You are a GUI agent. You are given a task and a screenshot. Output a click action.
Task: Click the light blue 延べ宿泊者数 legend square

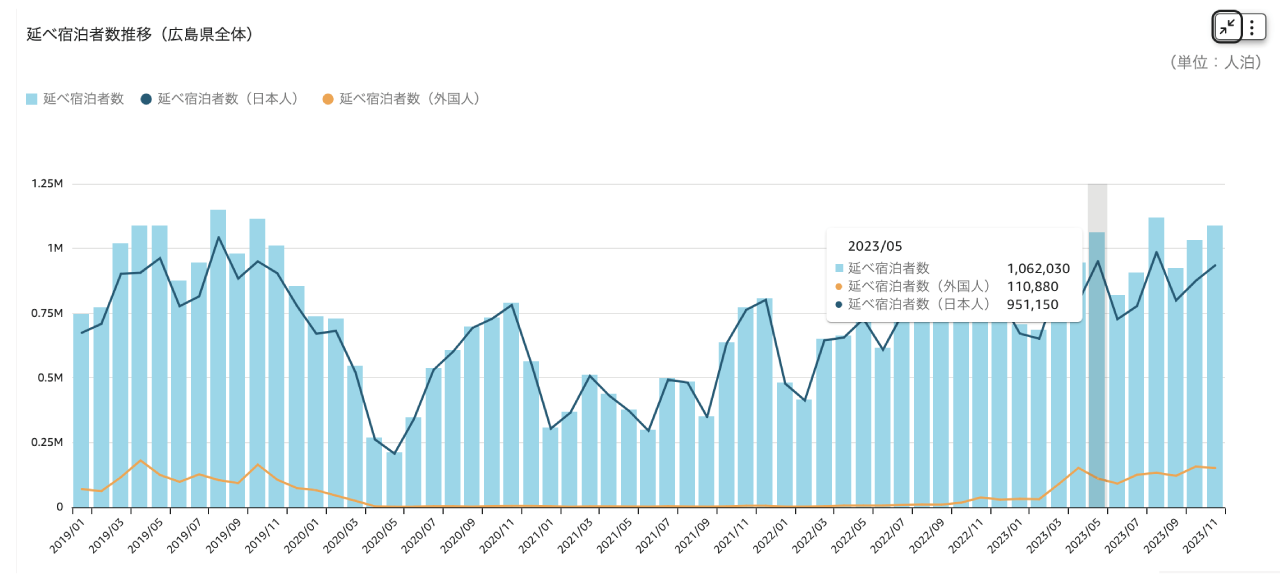click(32, 99)
